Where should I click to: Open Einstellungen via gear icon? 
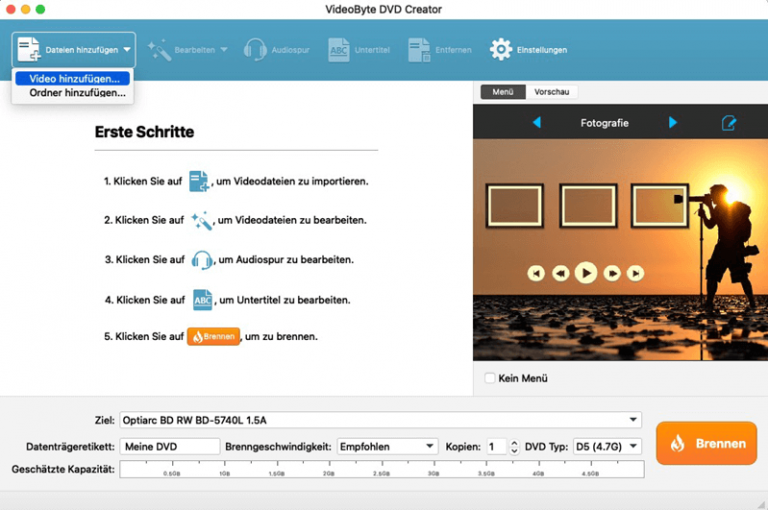tap(501, 49)
